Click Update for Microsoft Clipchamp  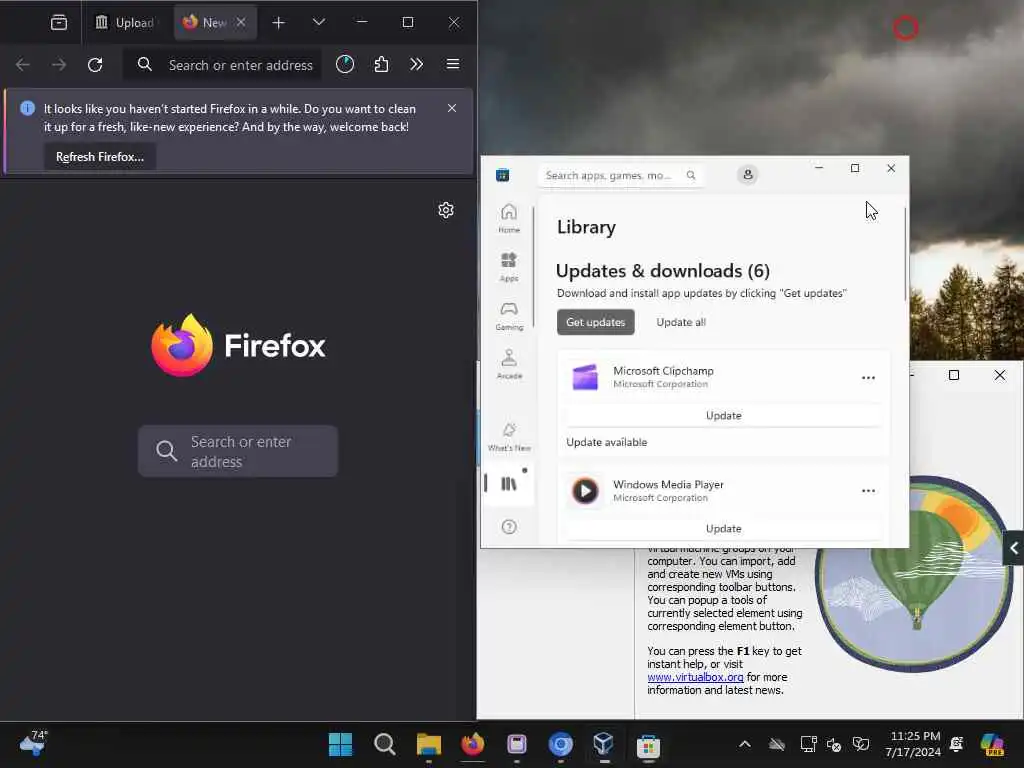coord(724,415)
